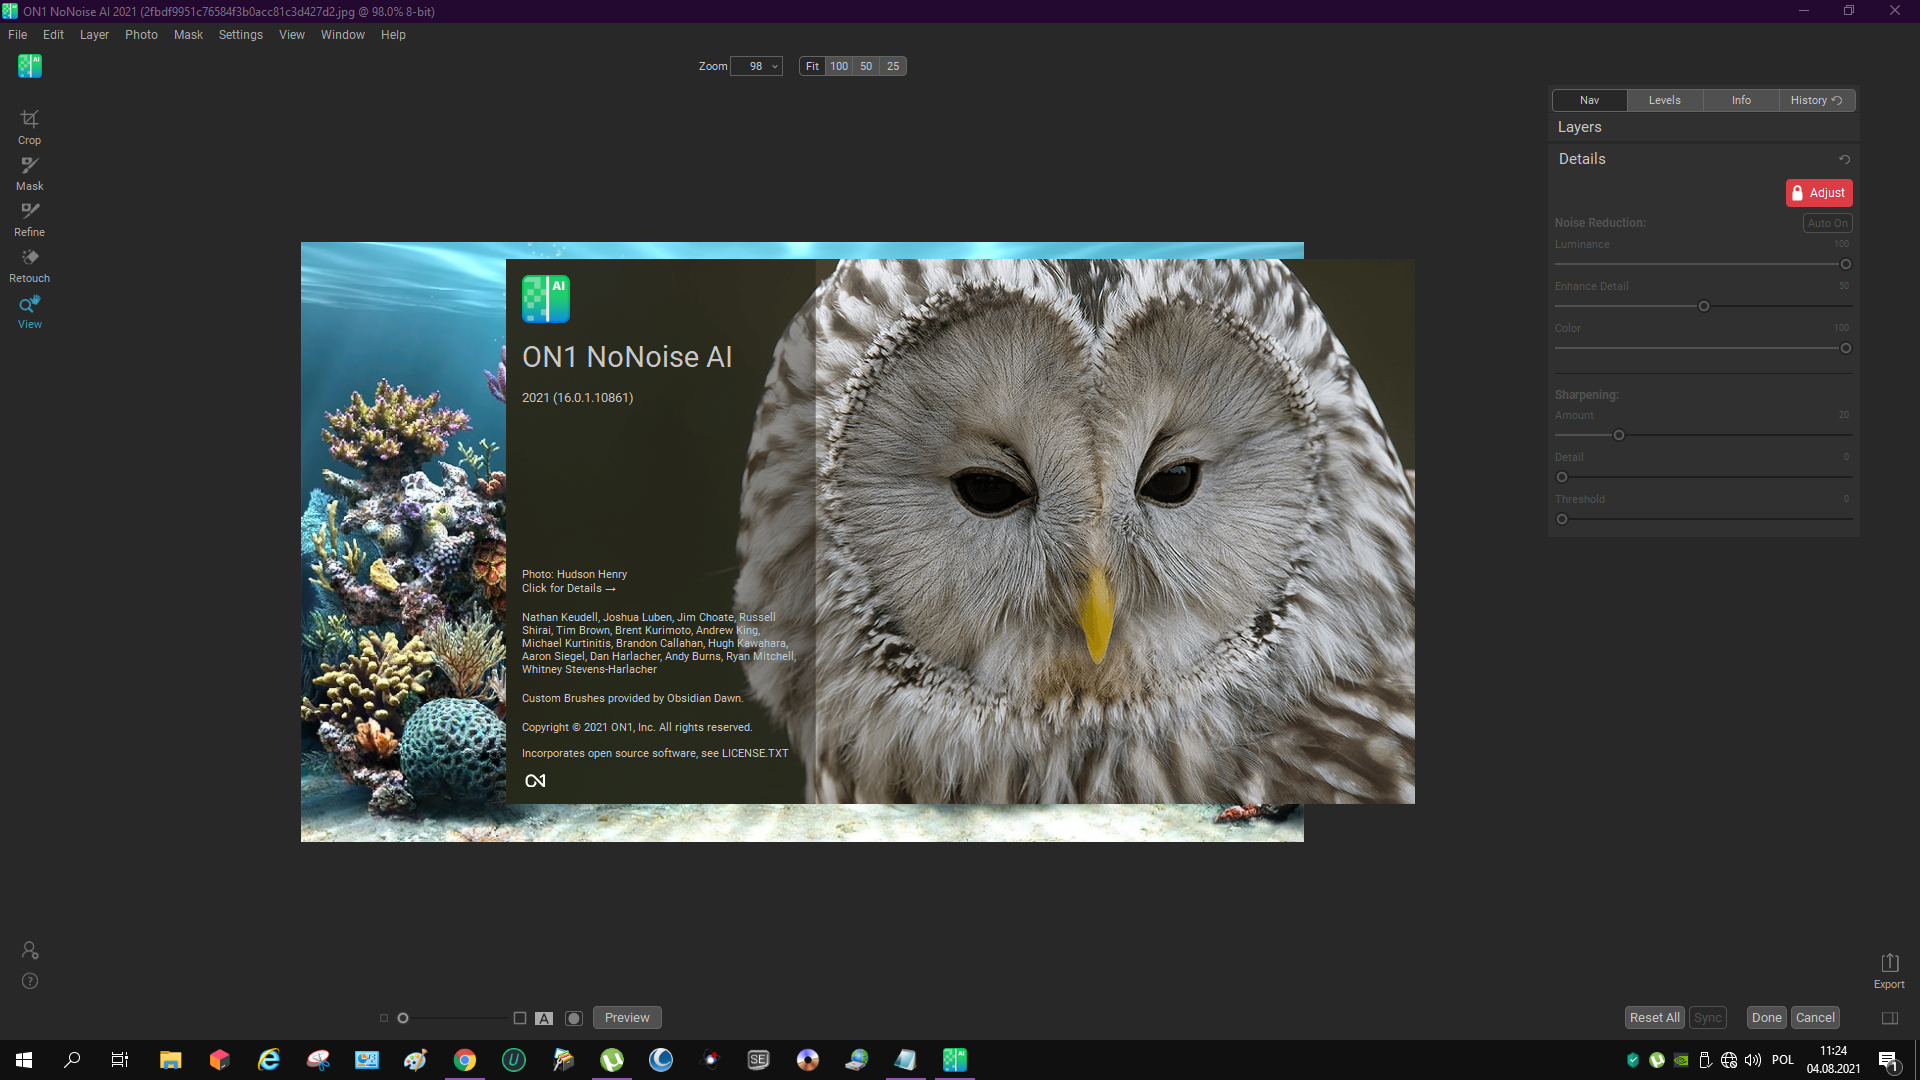This screenshot has height=1080, width=1920.
Task: Launch uTorrent from the taskbar
Action: 612,1060
